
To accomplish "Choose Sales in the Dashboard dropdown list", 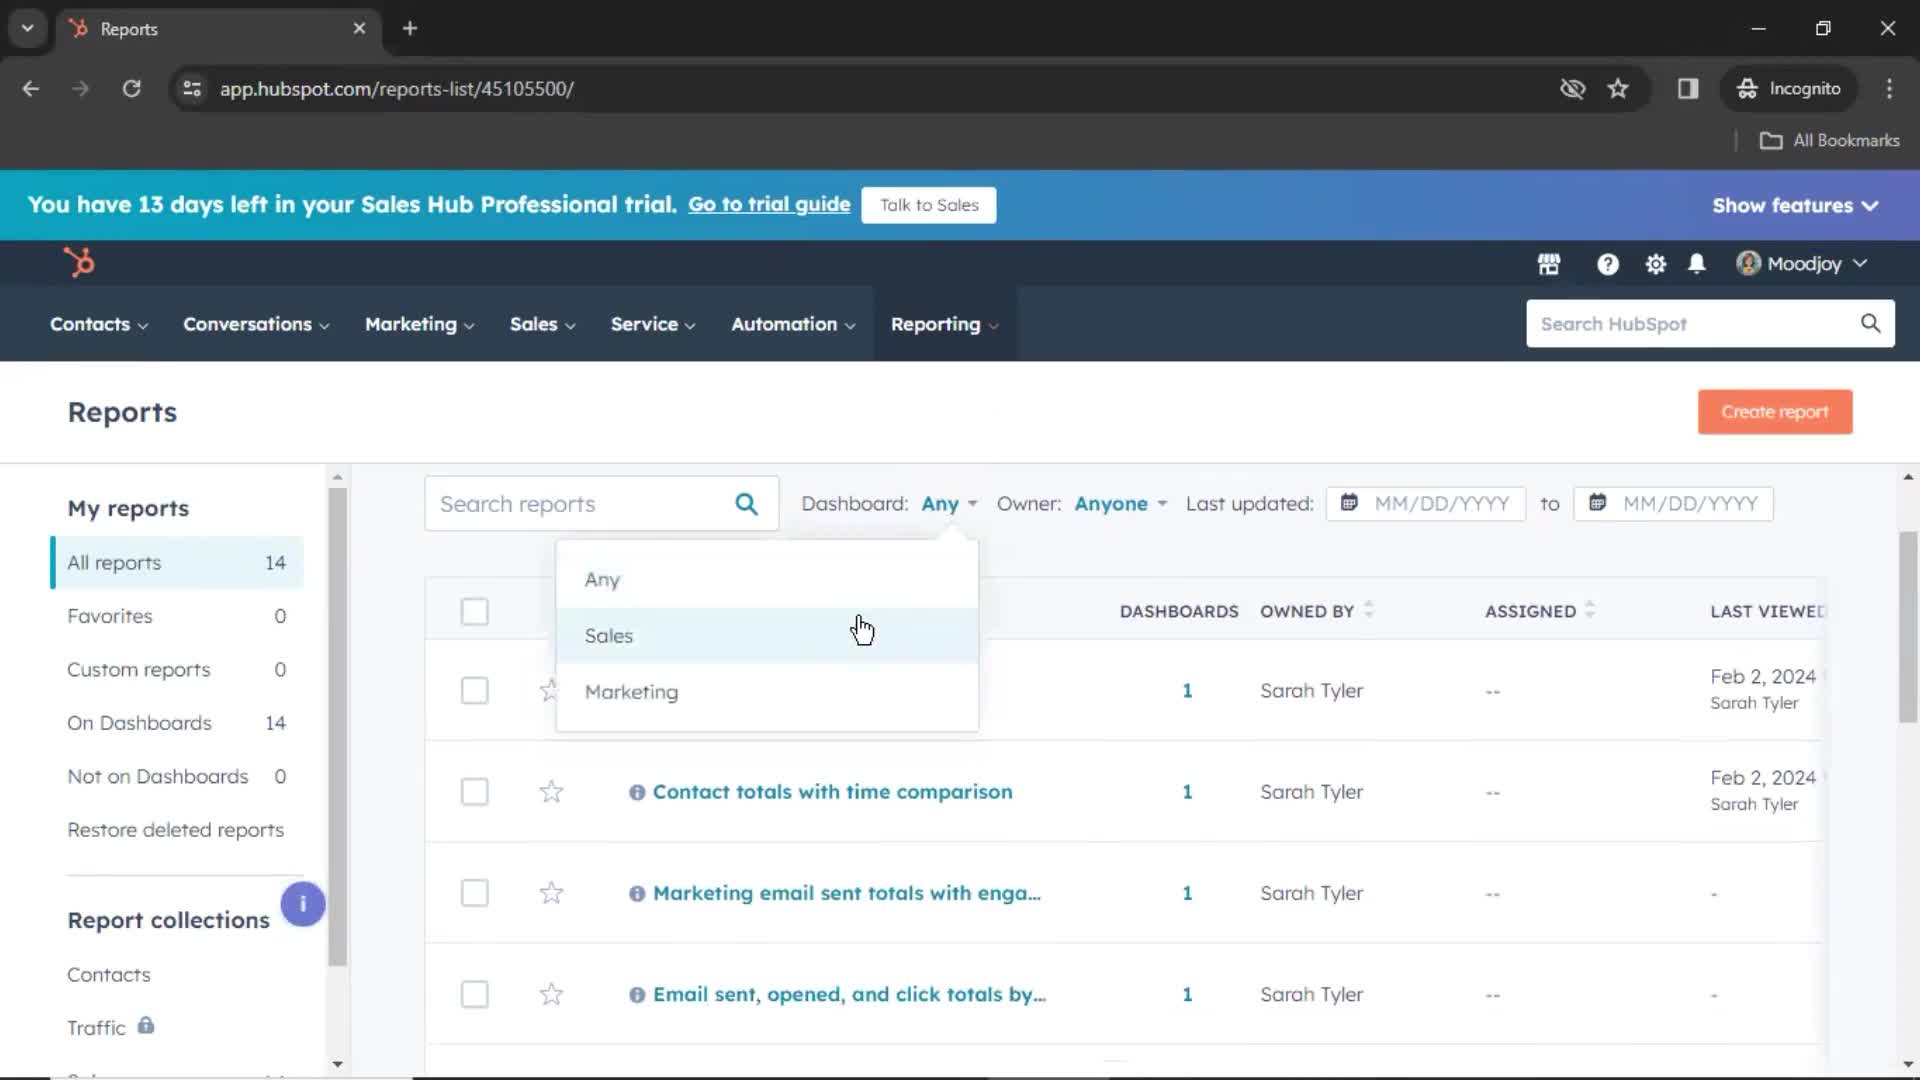I will click(767, 635).
